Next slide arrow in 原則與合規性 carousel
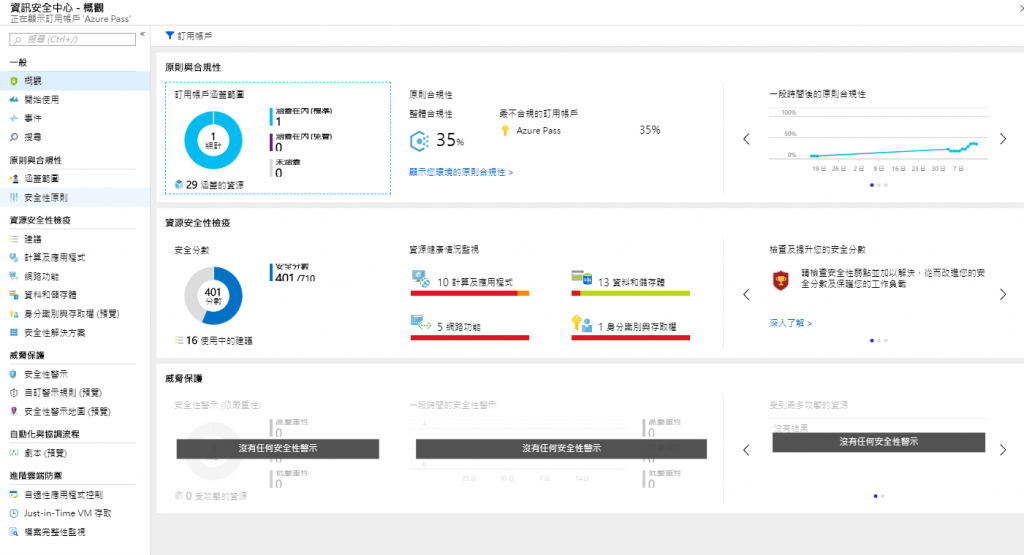The image size is (1024, 555). point(1003,139)
